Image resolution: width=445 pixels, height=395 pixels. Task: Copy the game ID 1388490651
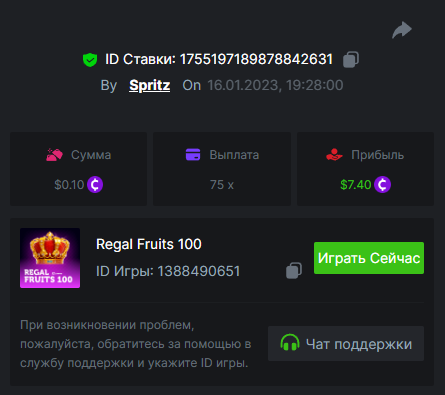pos(294,270)
